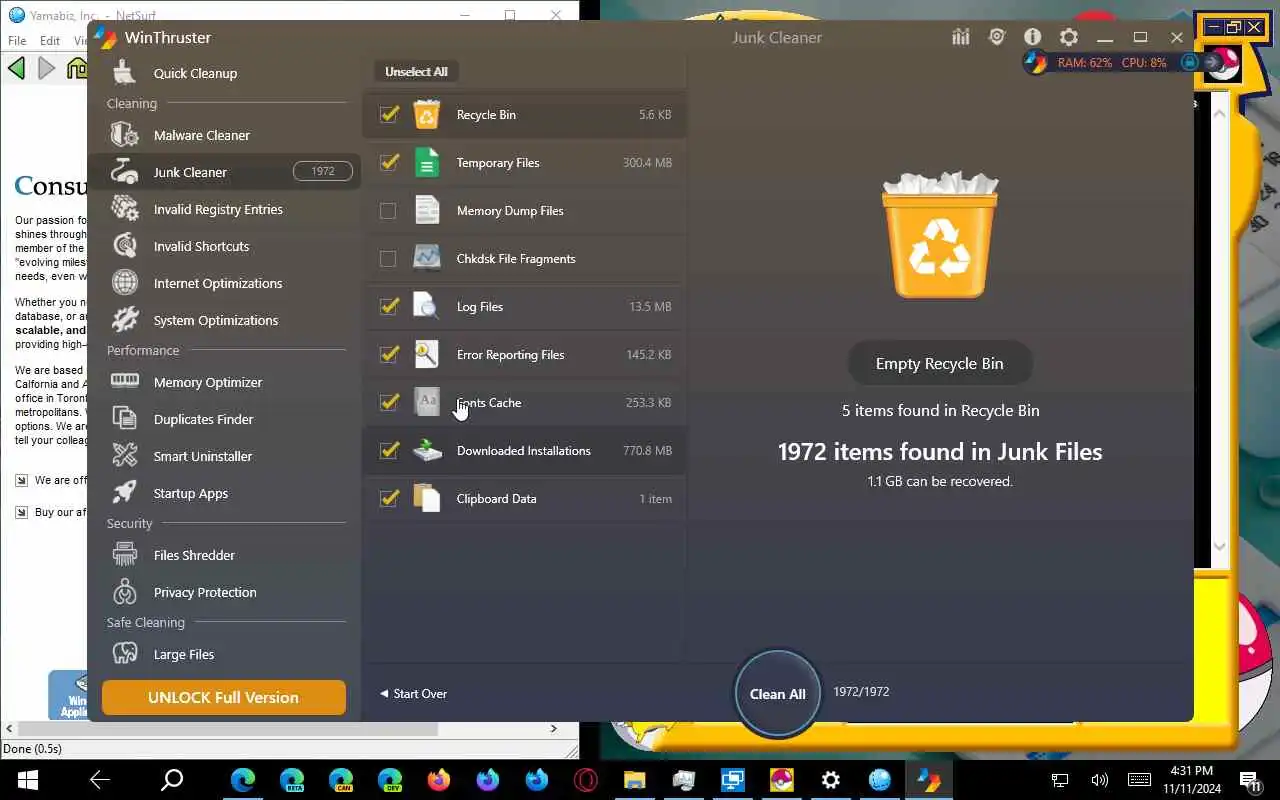Click the target badge icon in WinThruster title bar
The height and width of the screenshot is (800, 1280).
[x=996, y=37]
